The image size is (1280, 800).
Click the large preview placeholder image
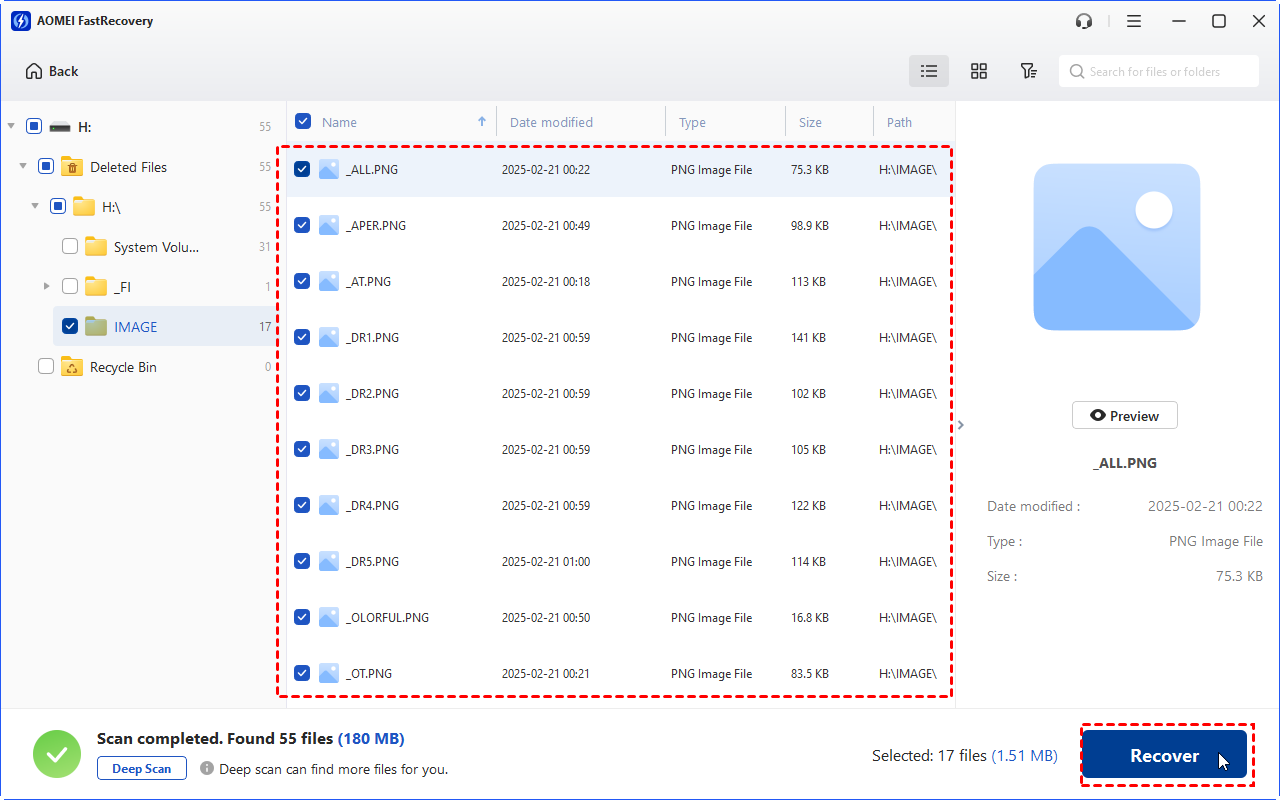coord(1117,247)
